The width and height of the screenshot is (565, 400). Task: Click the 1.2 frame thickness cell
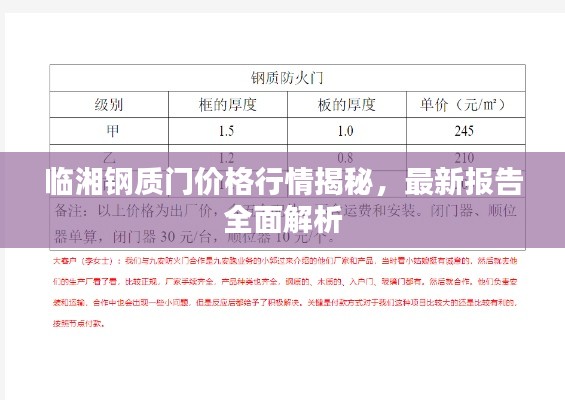click(x=227, y=158)
